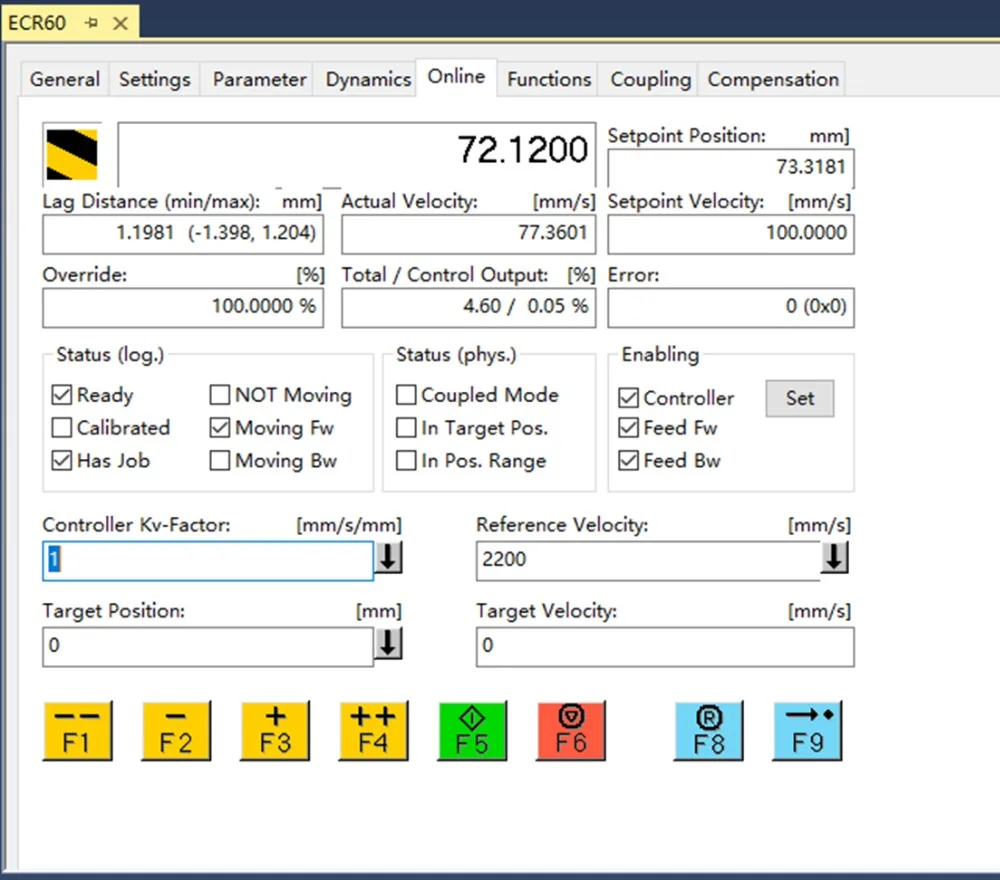Pin the ECR60 tab with pushpin icon
Image resolution: width=1000 pixels, height=880 pixels.
click(92, 23)
